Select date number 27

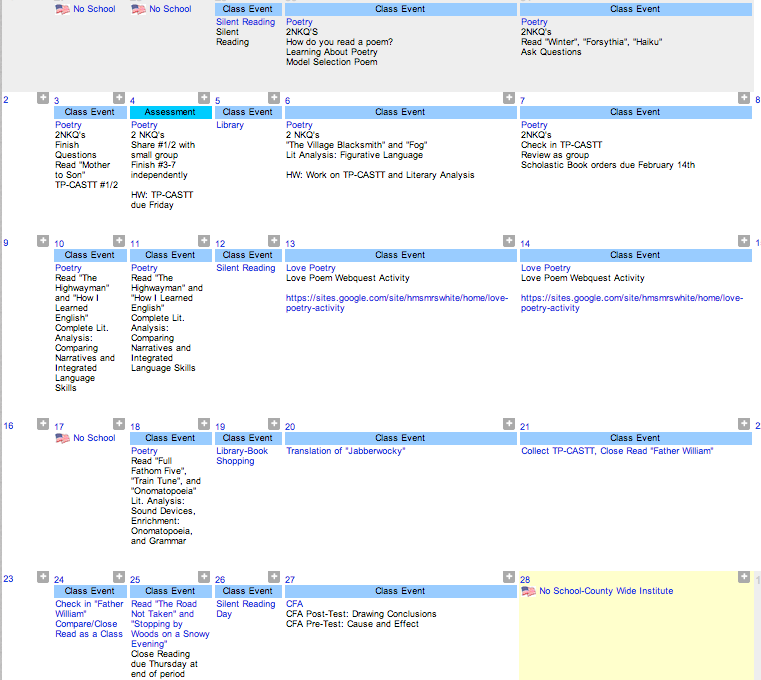(290, 580)
